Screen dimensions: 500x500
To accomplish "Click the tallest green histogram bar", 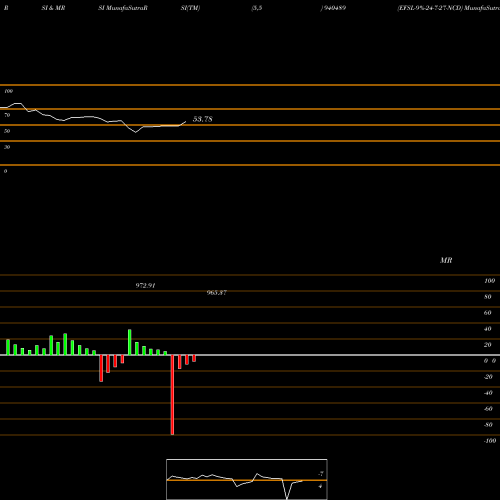I will (130, 342).
